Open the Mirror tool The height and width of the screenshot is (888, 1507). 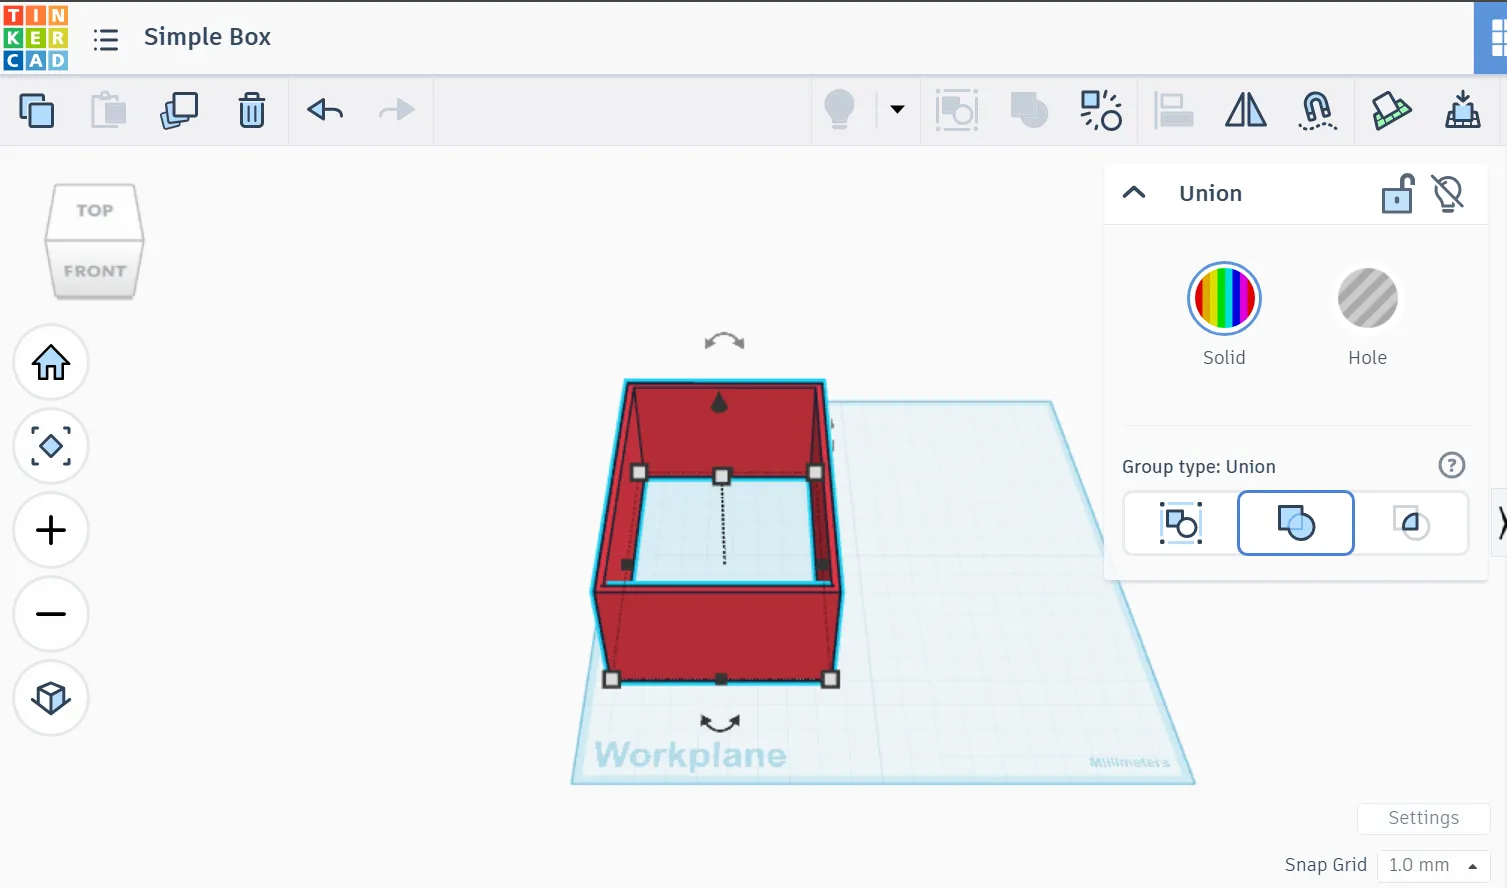tap(1245, 110)
